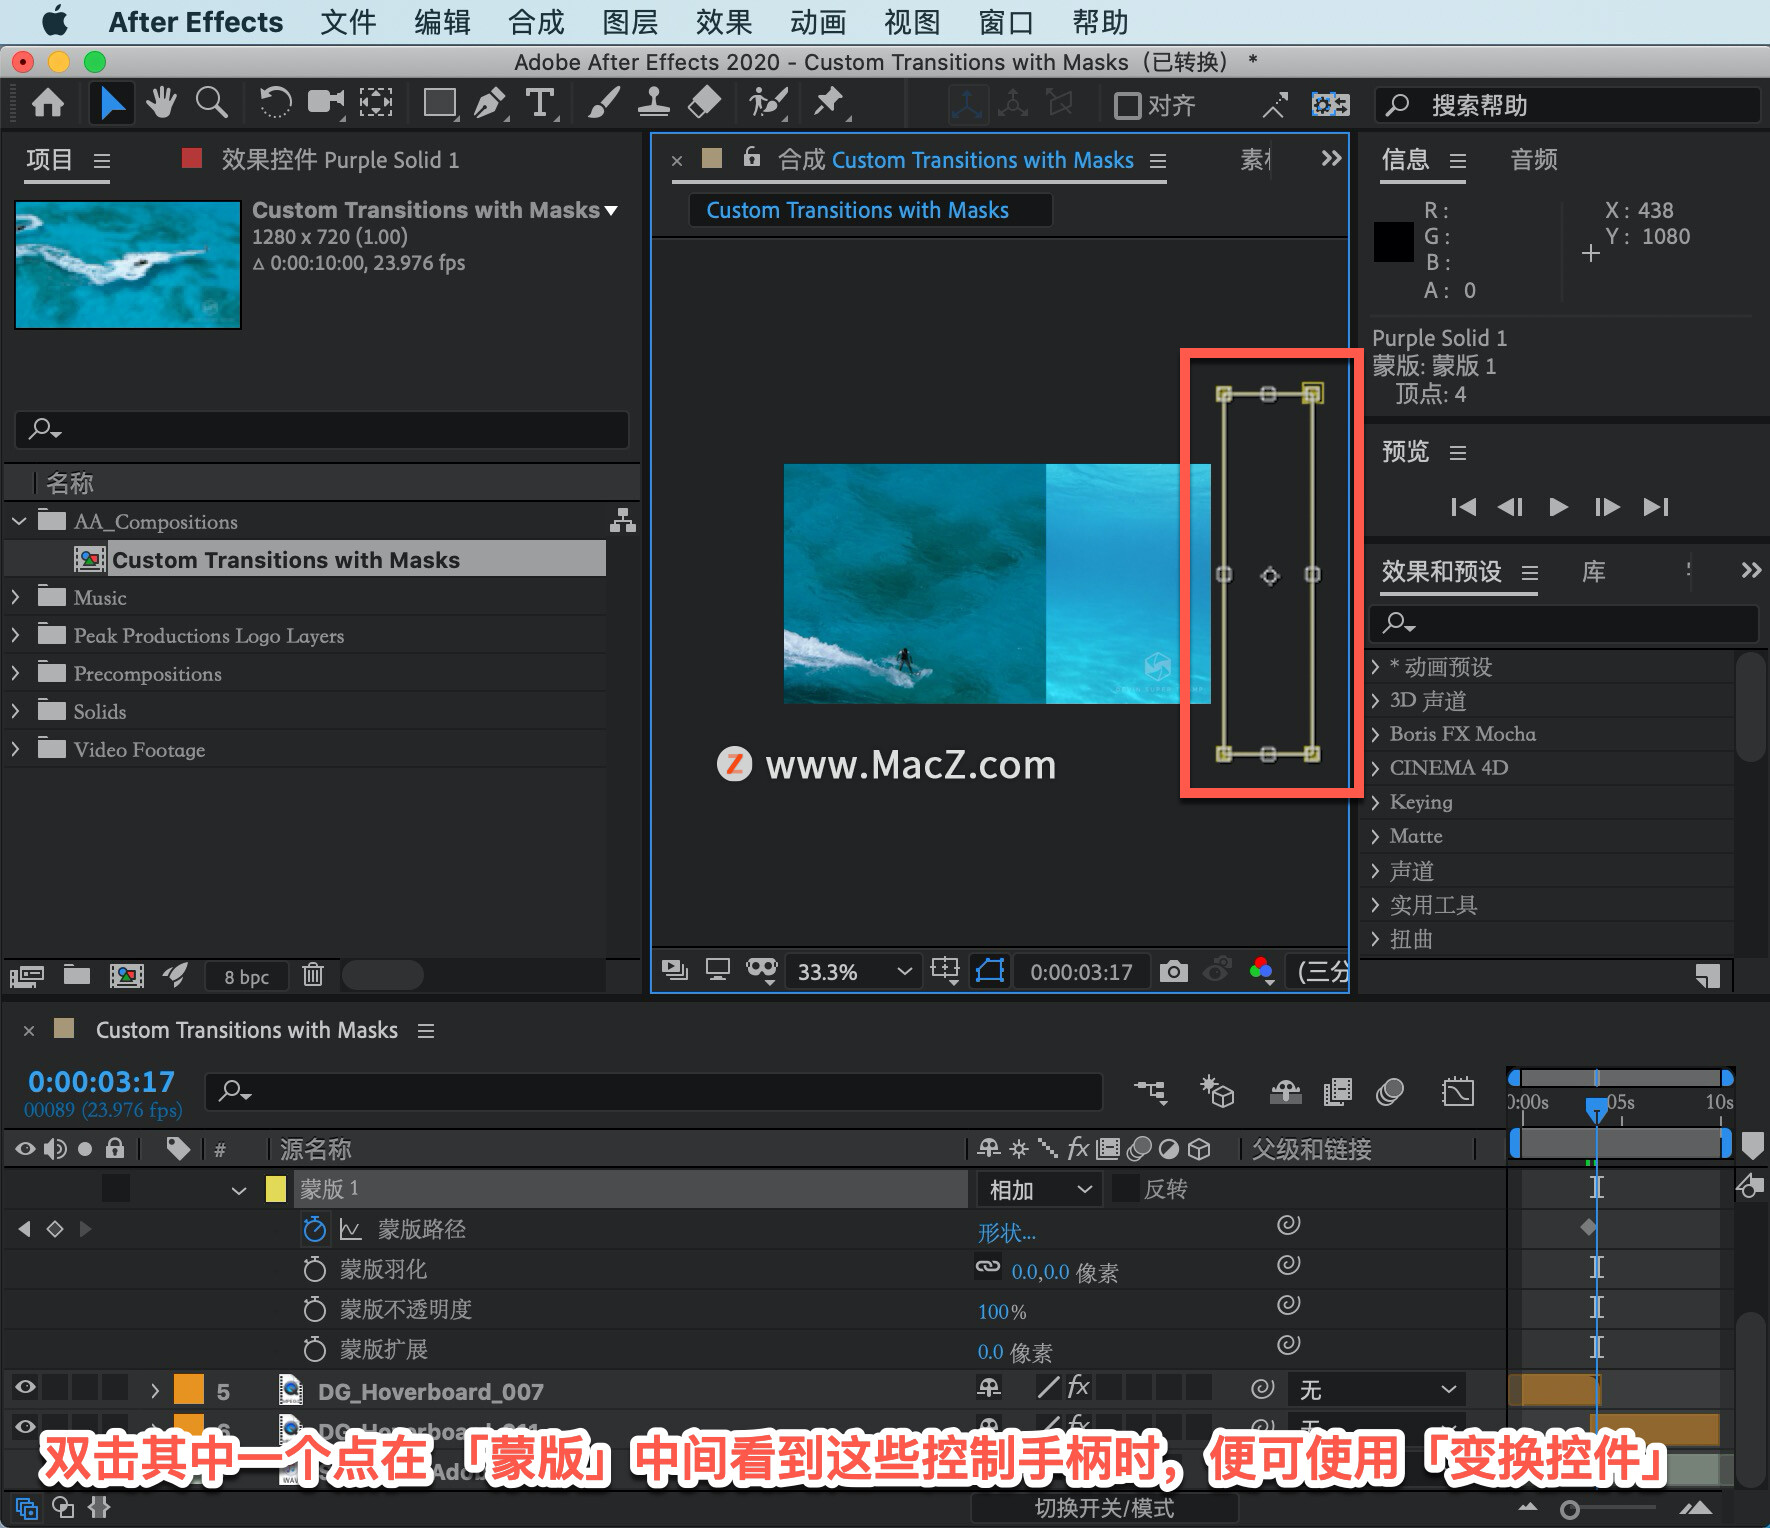Switch to the 库 tab

pos(1593,571)
